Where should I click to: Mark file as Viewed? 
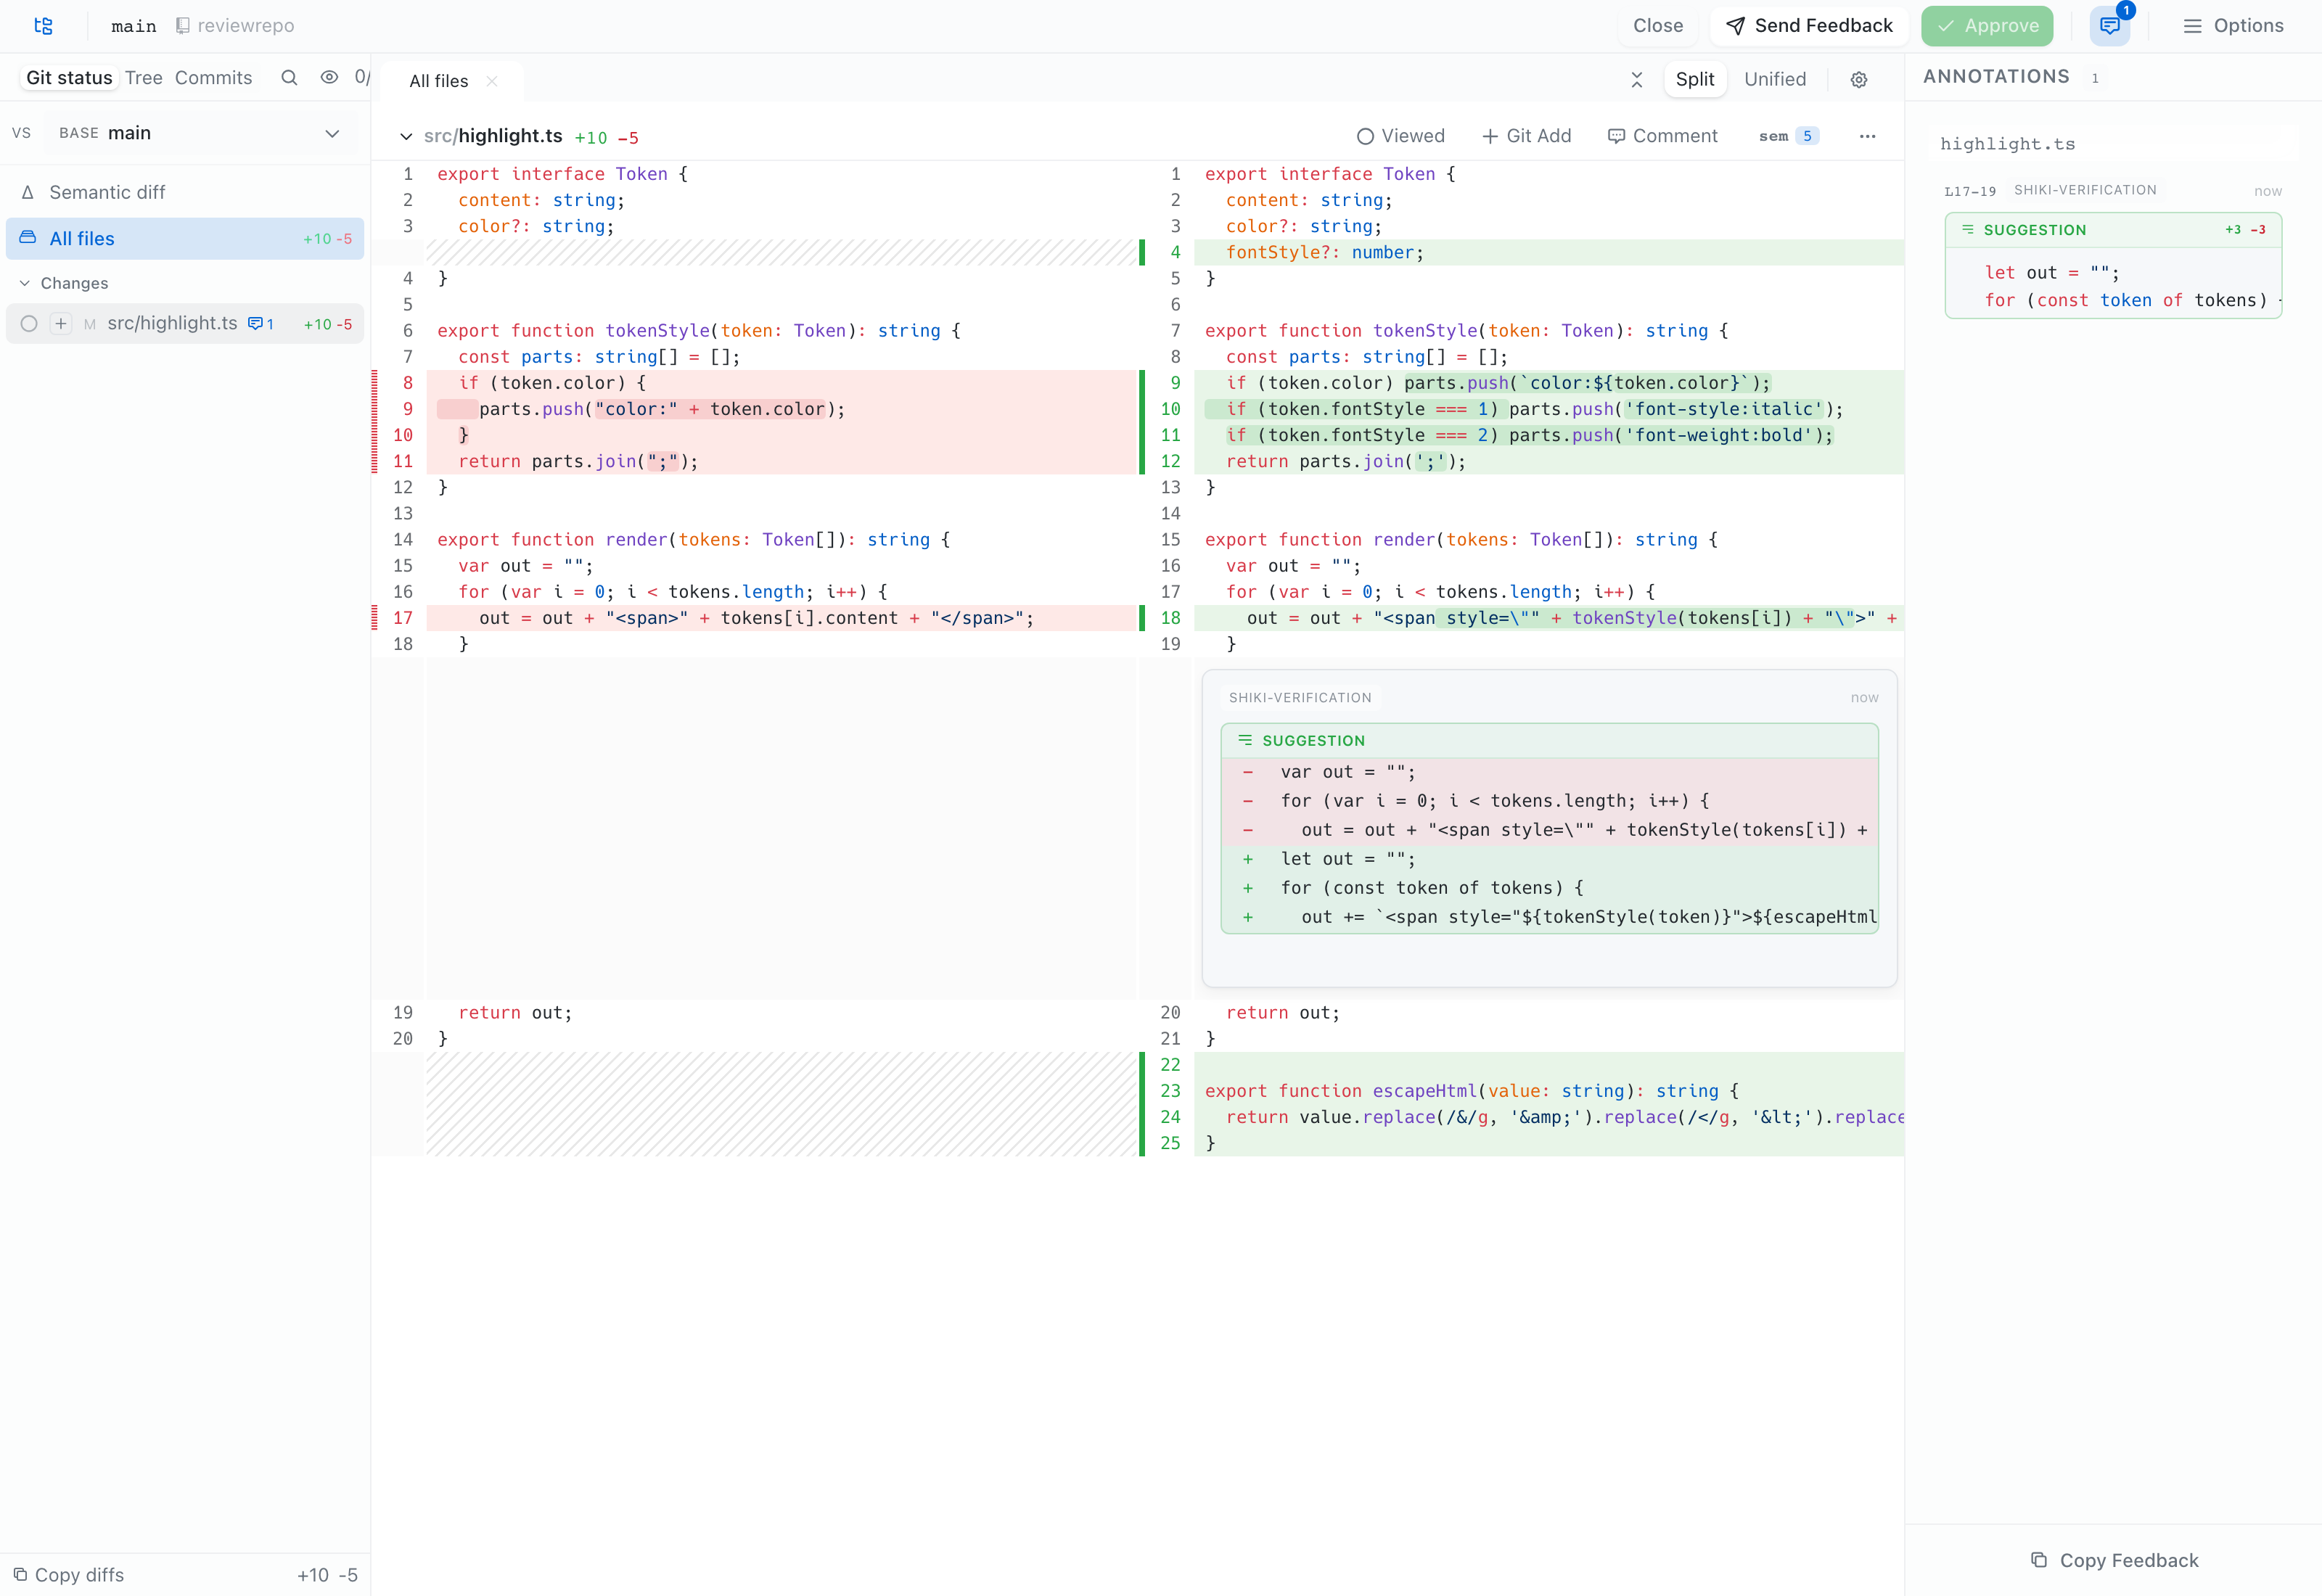pos(1400,136)
